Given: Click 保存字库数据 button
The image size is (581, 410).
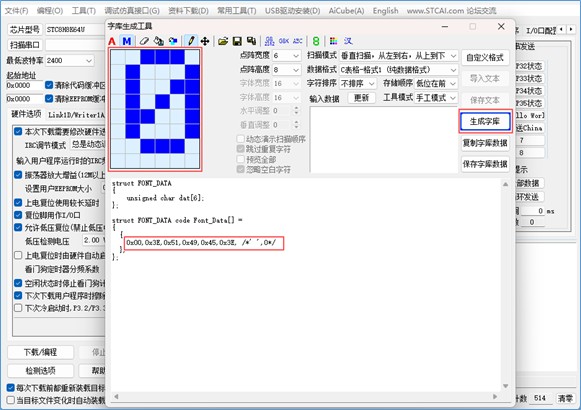Looking at the screenshot, I should pos(485,164).
